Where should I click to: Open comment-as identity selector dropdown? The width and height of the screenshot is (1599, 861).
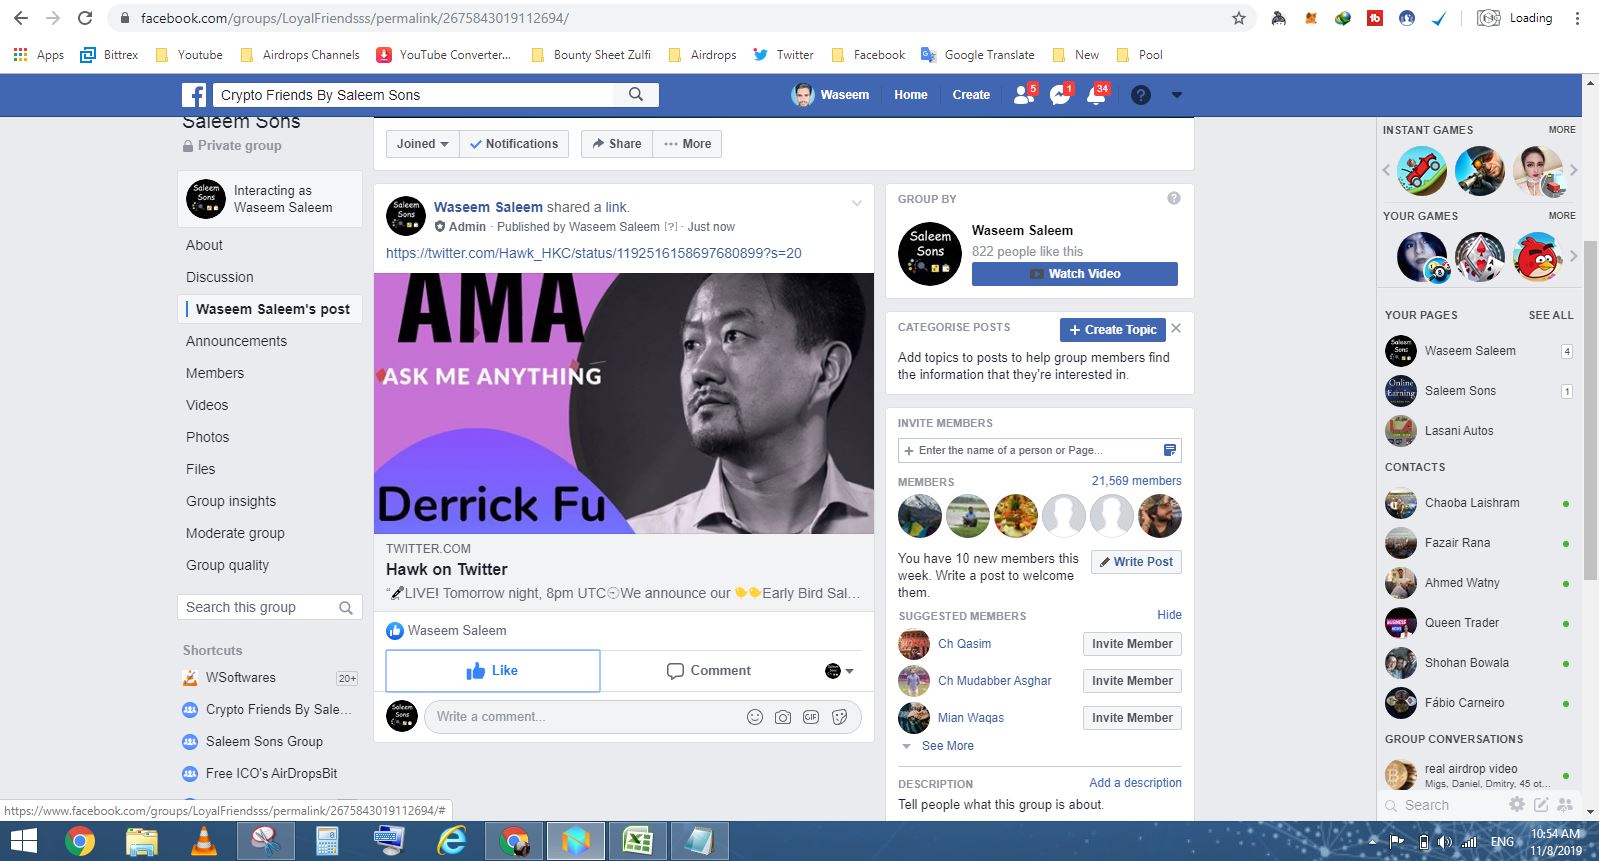pyautogui.click(x=839, y=671)
